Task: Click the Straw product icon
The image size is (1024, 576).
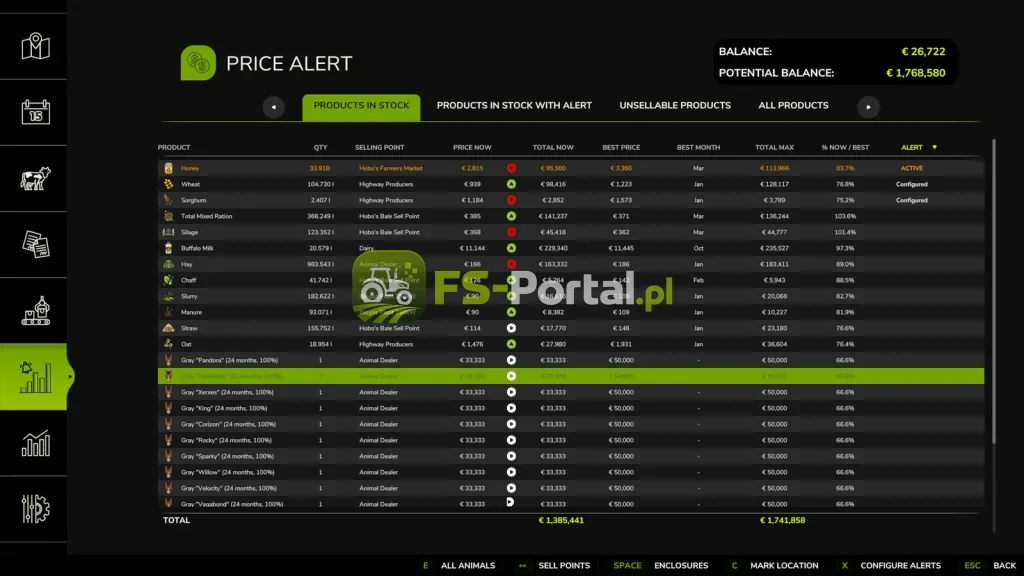Action: [168, 328]
